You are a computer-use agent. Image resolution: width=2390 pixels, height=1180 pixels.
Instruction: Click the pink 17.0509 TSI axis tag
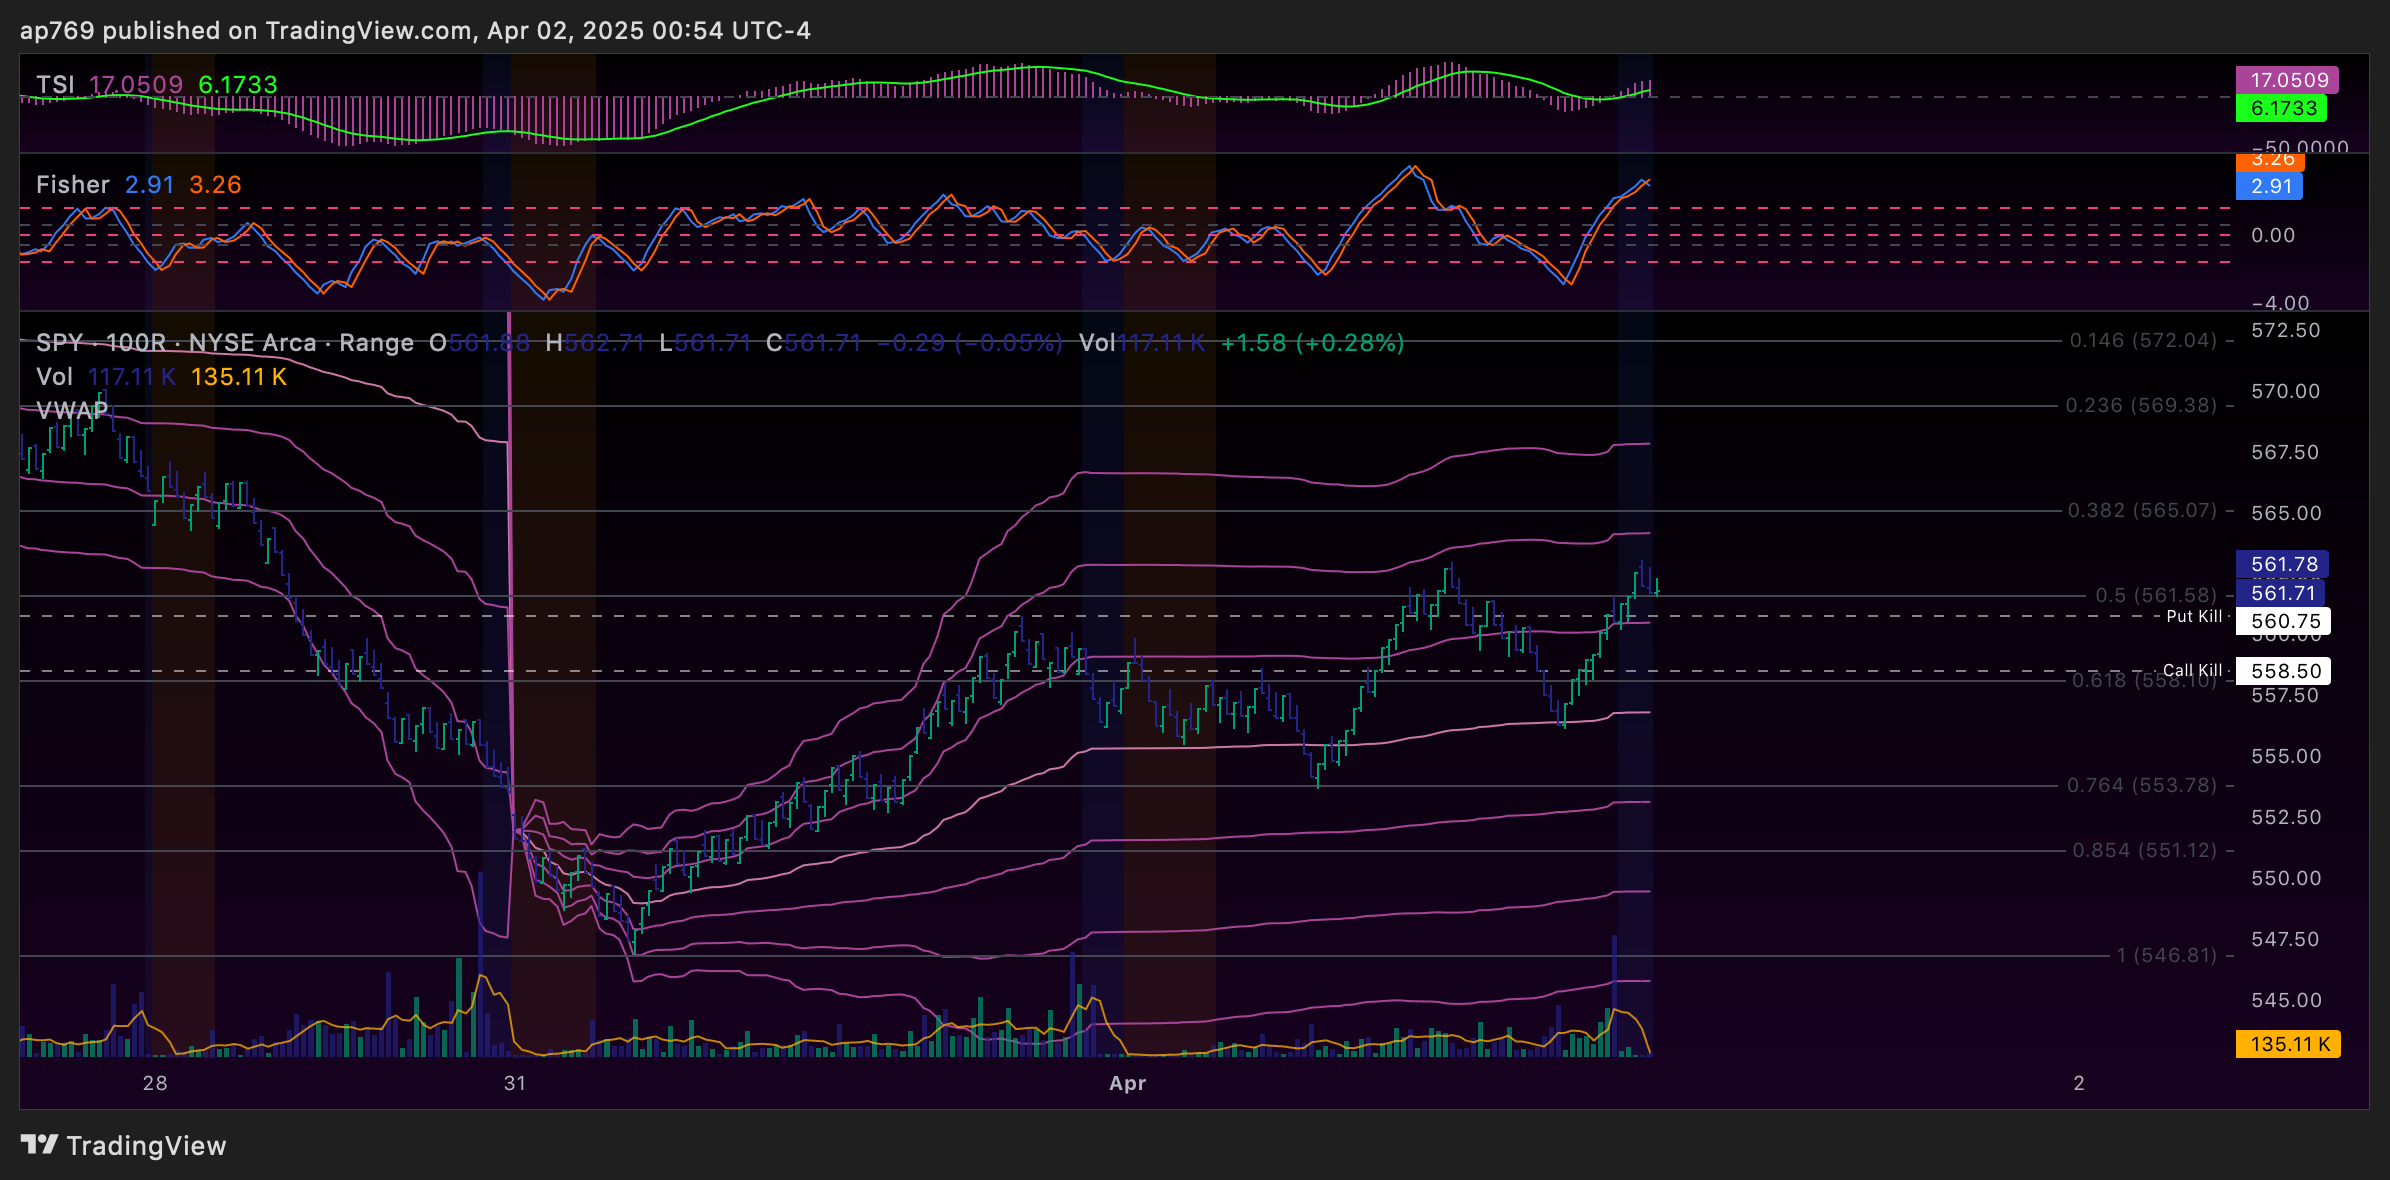(x=2288, y=80)
